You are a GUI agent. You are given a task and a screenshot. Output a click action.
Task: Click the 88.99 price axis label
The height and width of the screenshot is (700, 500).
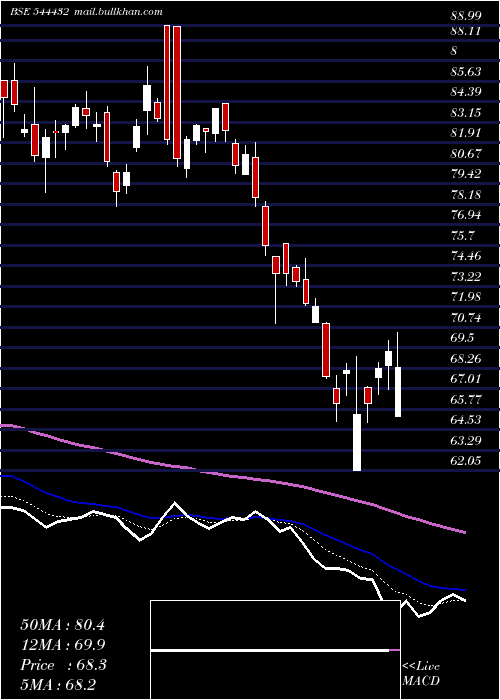(x=466, y=16)
